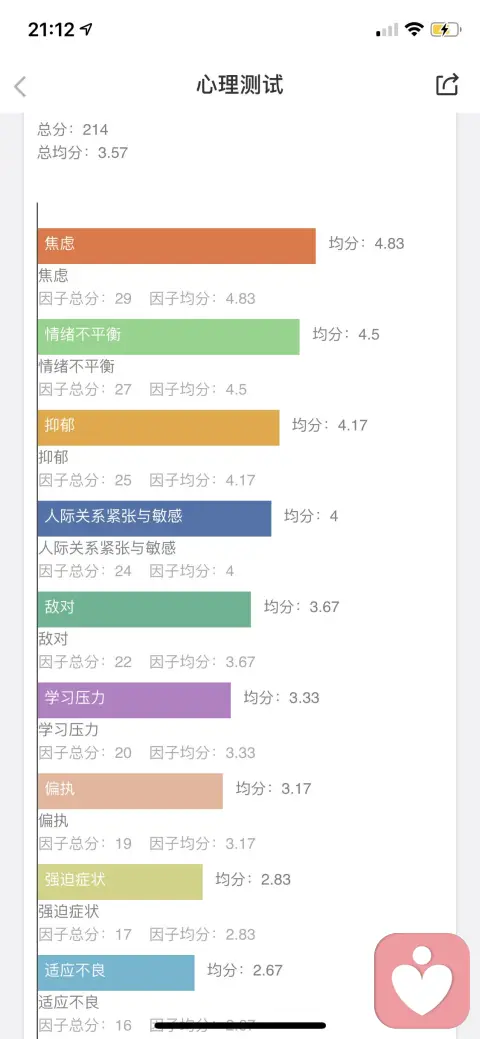Image resolution: width=480 pixels, height=1039 pixels.
Task: Select the green 情绪不平衡 bar
Action: tap(168, 337)
